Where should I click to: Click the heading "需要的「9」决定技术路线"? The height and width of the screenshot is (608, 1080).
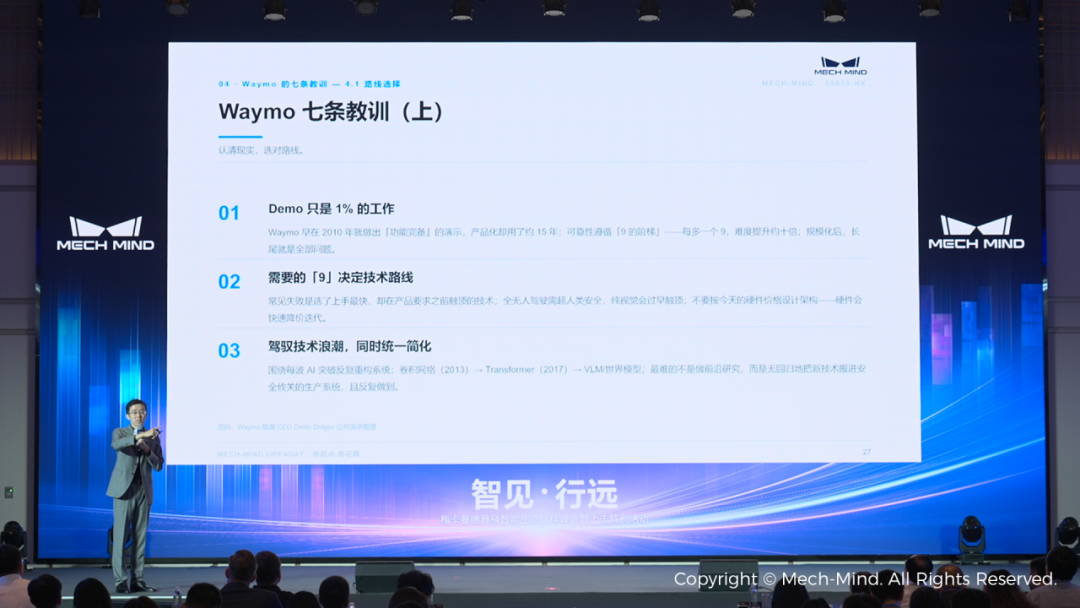[340, 277]
